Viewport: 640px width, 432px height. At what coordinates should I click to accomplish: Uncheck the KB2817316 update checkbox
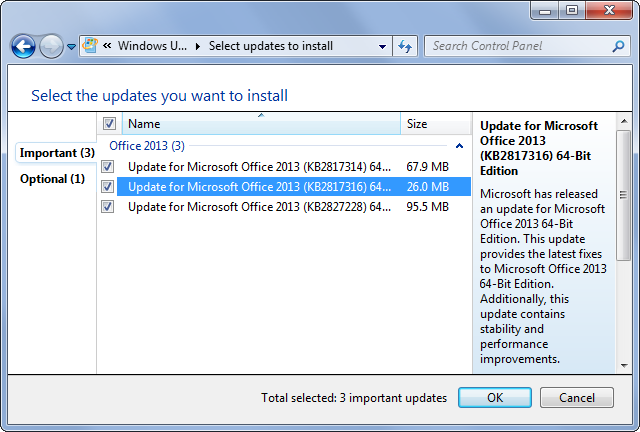(108, 186)
